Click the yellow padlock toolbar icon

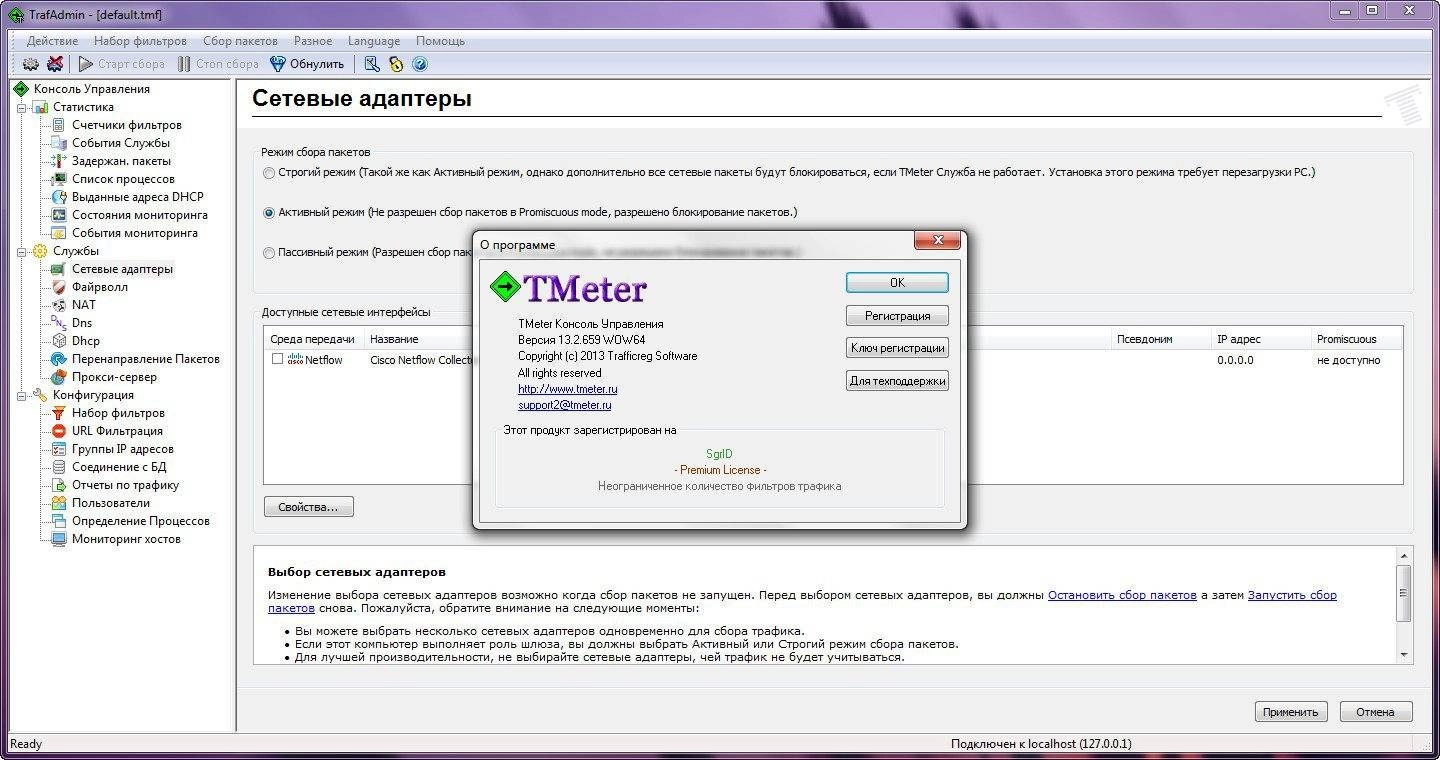point(396,64)
